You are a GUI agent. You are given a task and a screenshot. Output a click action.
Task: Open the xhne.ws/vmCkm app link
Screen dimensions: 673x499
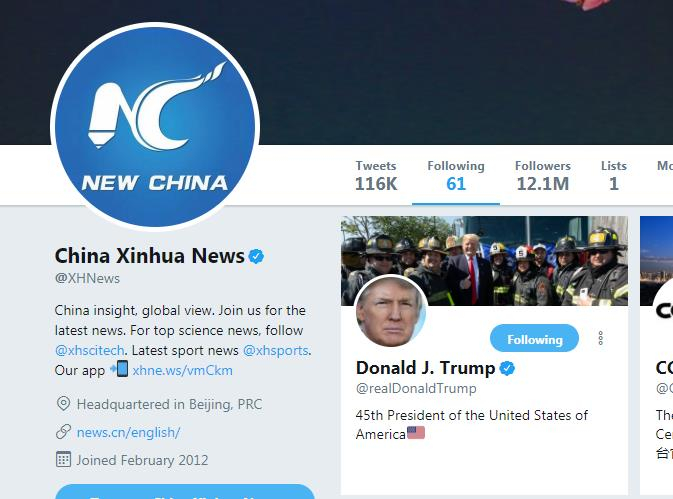point(182,370)
